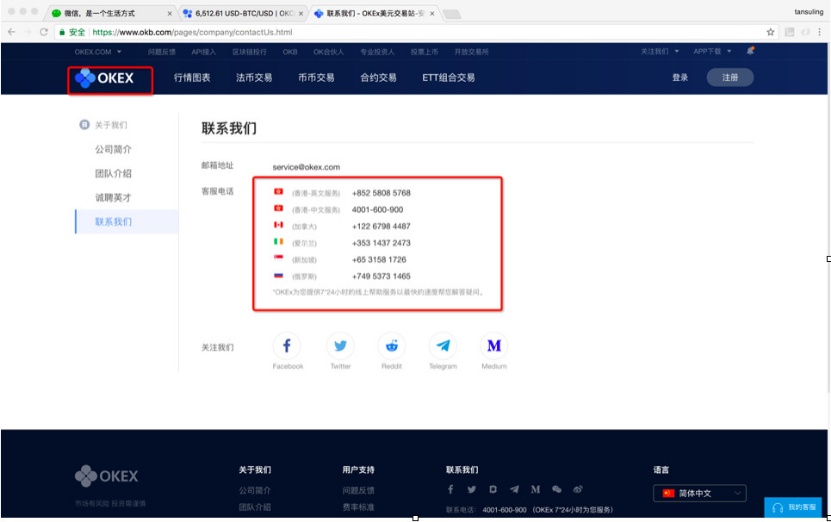Open 诚聘英才 in sidebar
Screen dimensions: 831x522
point(113,198)
